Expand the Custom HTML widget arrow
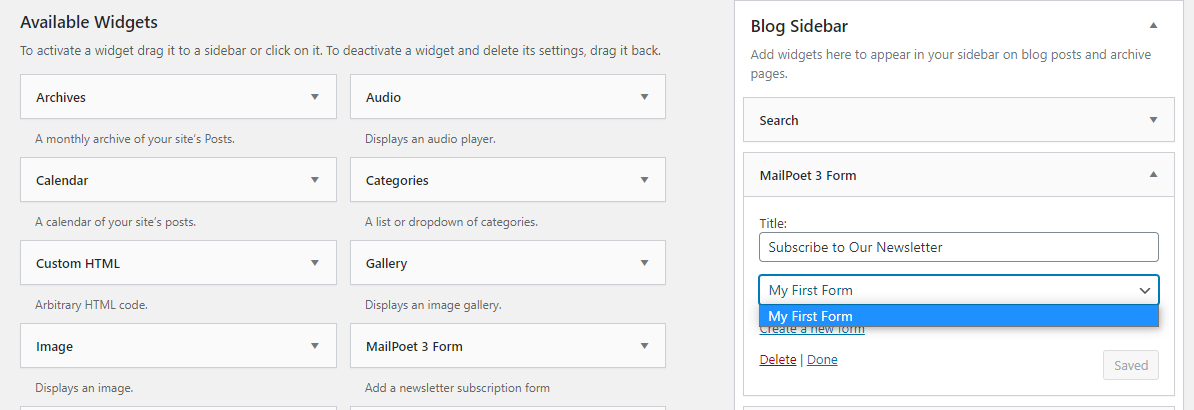1194x410 pixels. coord(315,263)
